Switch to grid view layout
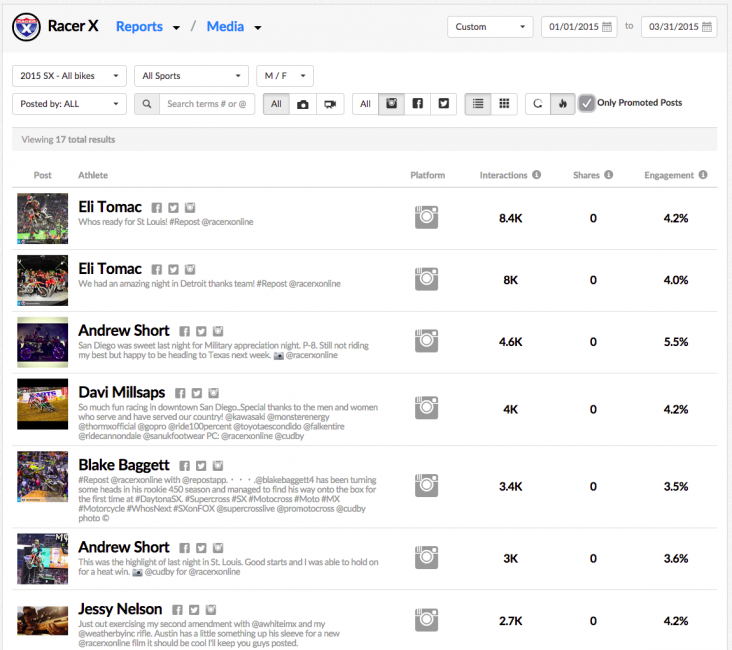The height and width of the screenshot is (650, 732). [x=504, y=104]
